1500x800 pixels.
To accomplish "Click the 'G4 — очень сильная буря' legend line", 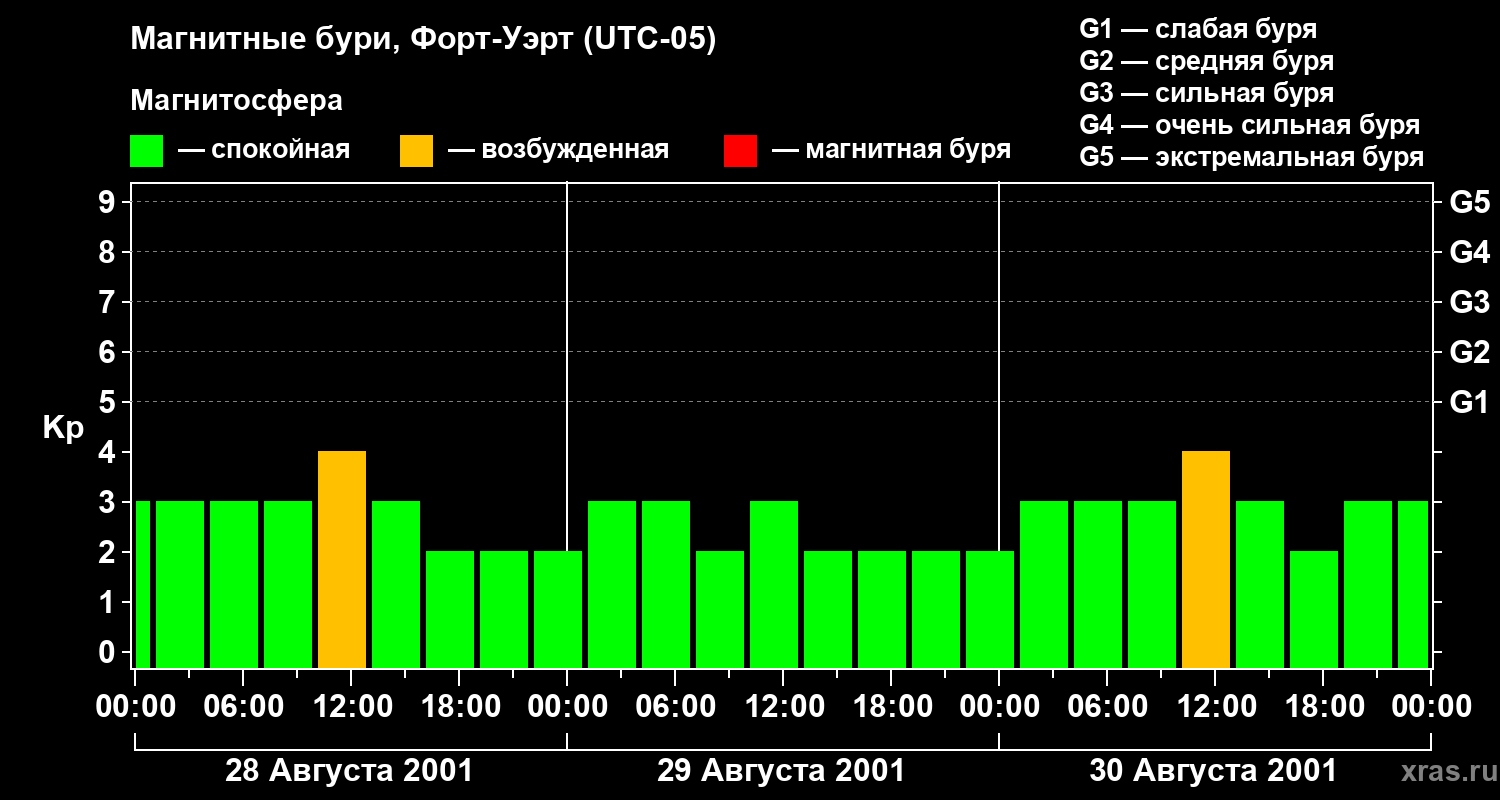I will click(1250, 125).
